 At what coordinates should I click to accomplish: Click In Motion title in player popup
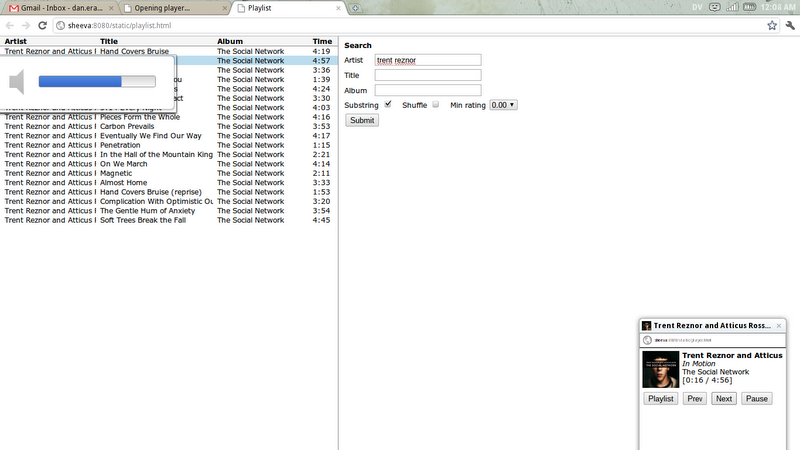[698, 364]
